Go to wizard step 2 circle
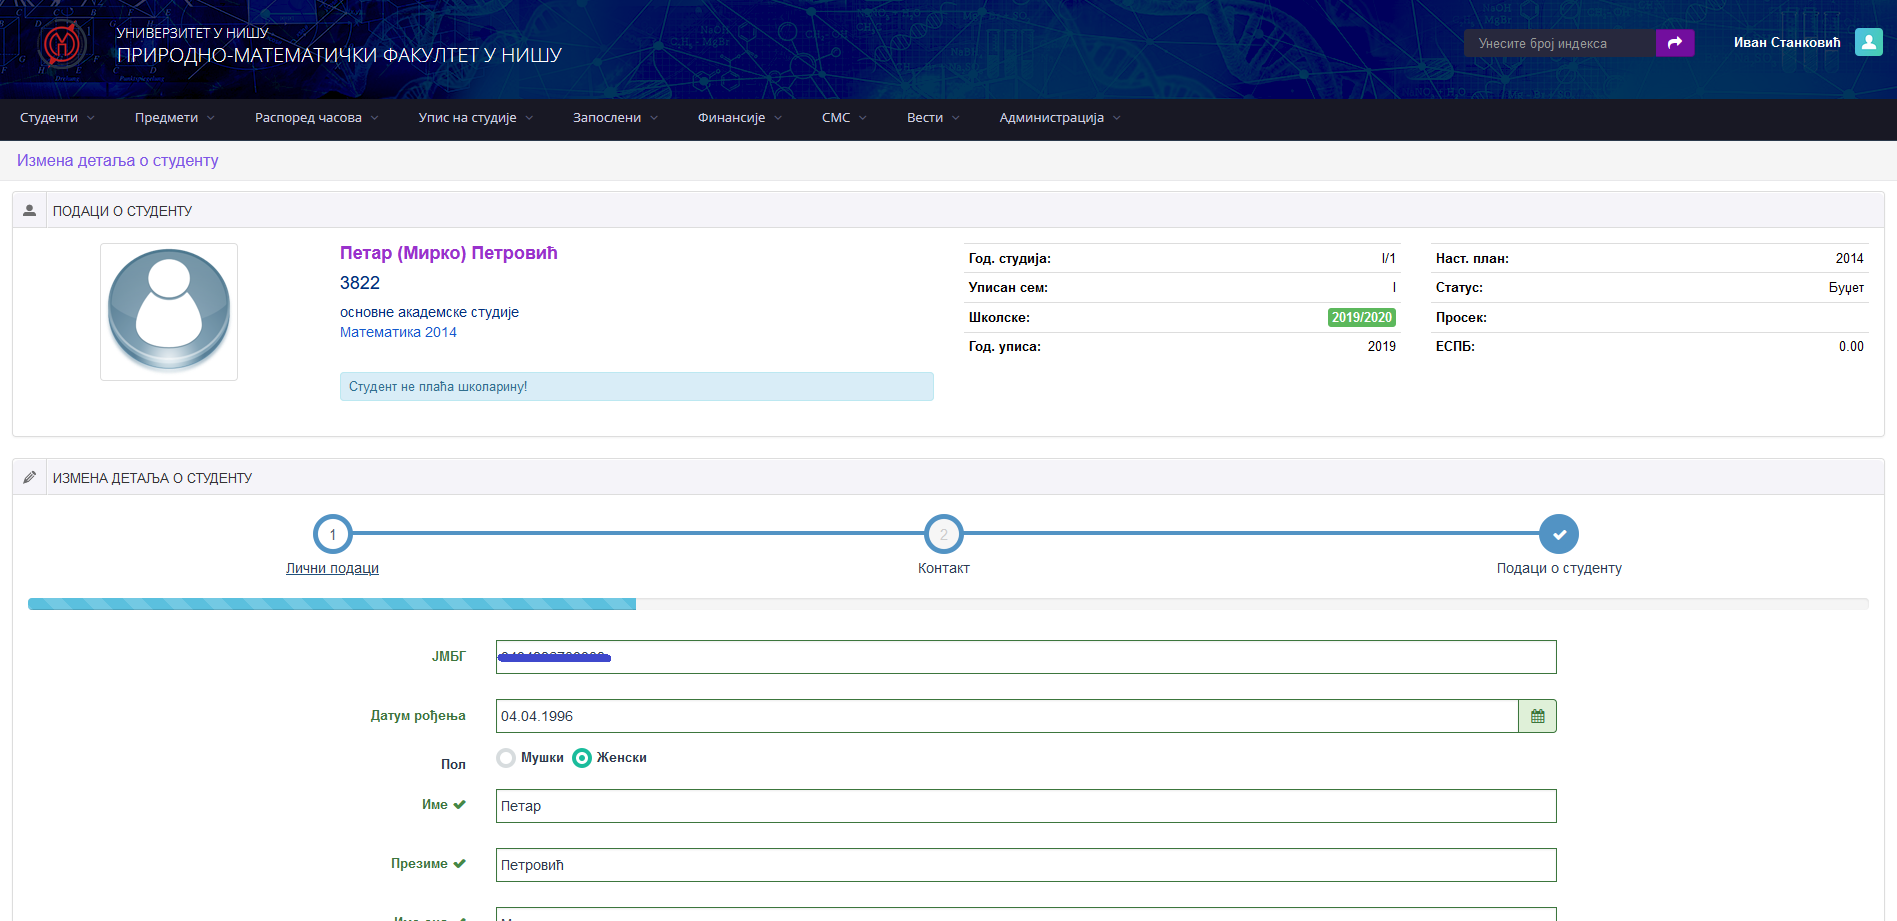Viewport: 1897px width, 921px height. click(943, 534)
